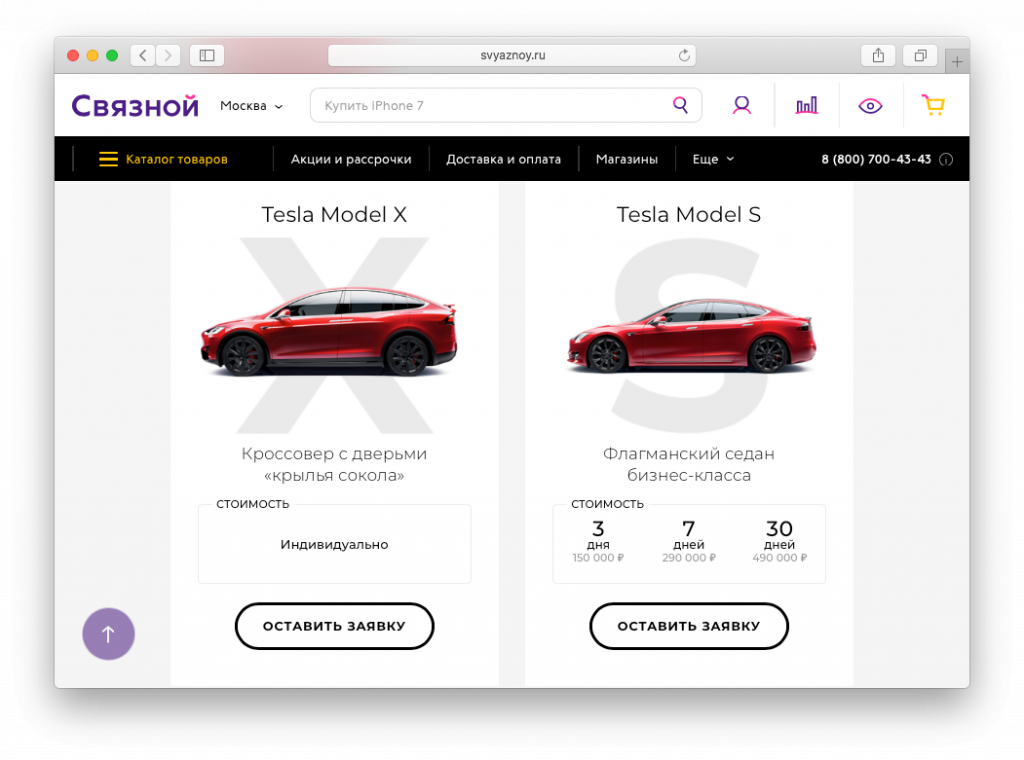1024x760 pixels.
Task: Go back with Safari's back arrow
Action: [x=143, y=55]
